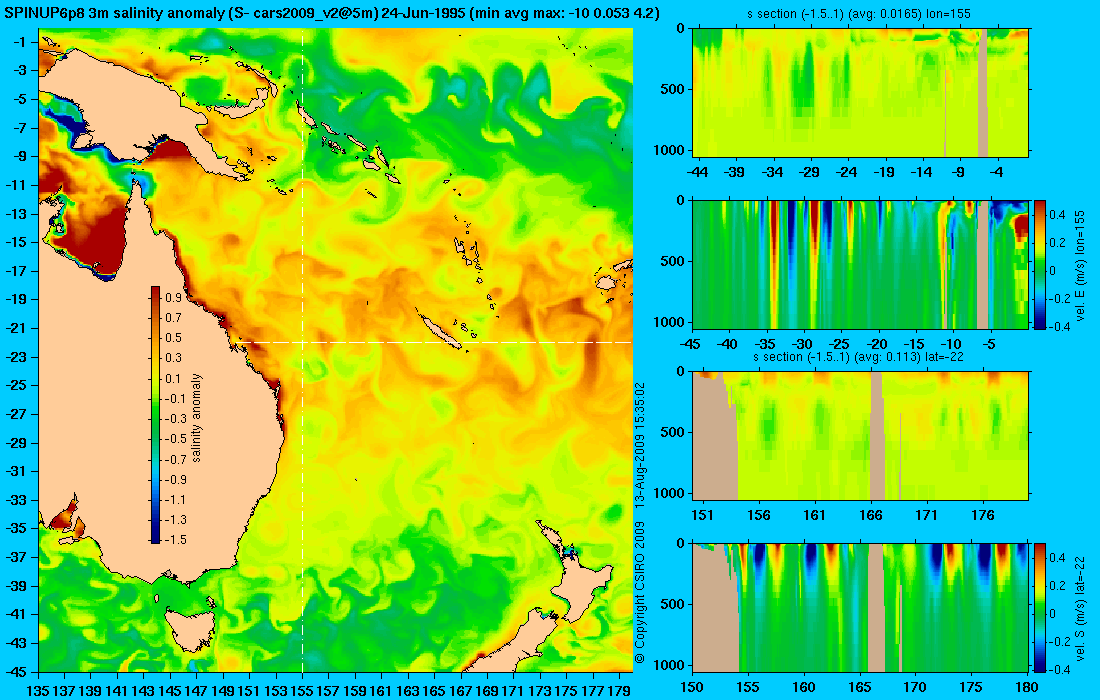
Task: Click the -45 tick under velocity E plot
Action: click(x=691, y=344)
